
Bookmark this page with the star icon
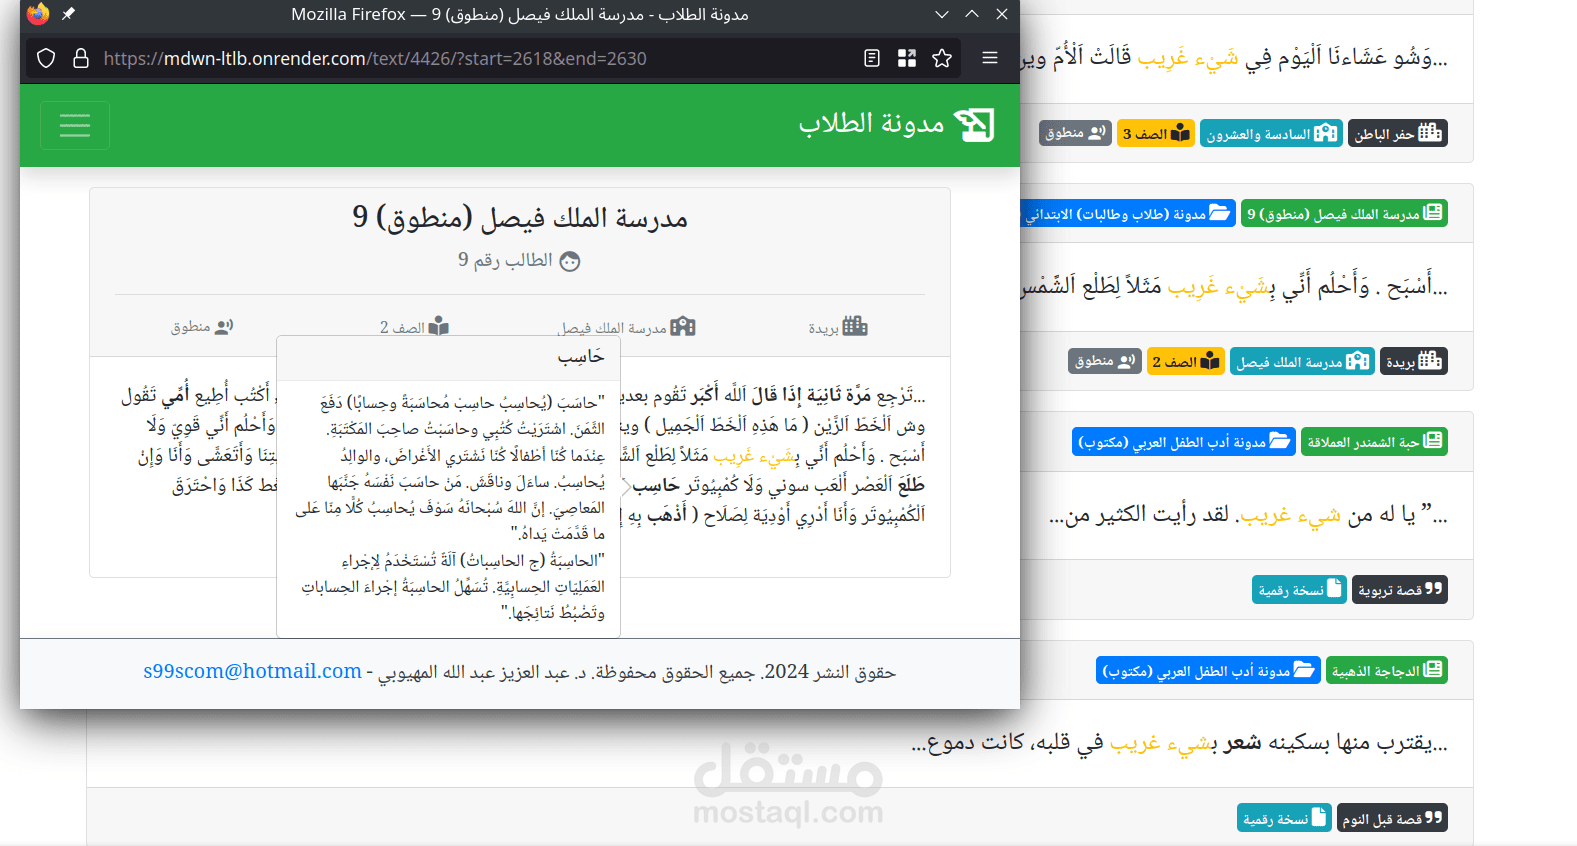tap(942, 58)
